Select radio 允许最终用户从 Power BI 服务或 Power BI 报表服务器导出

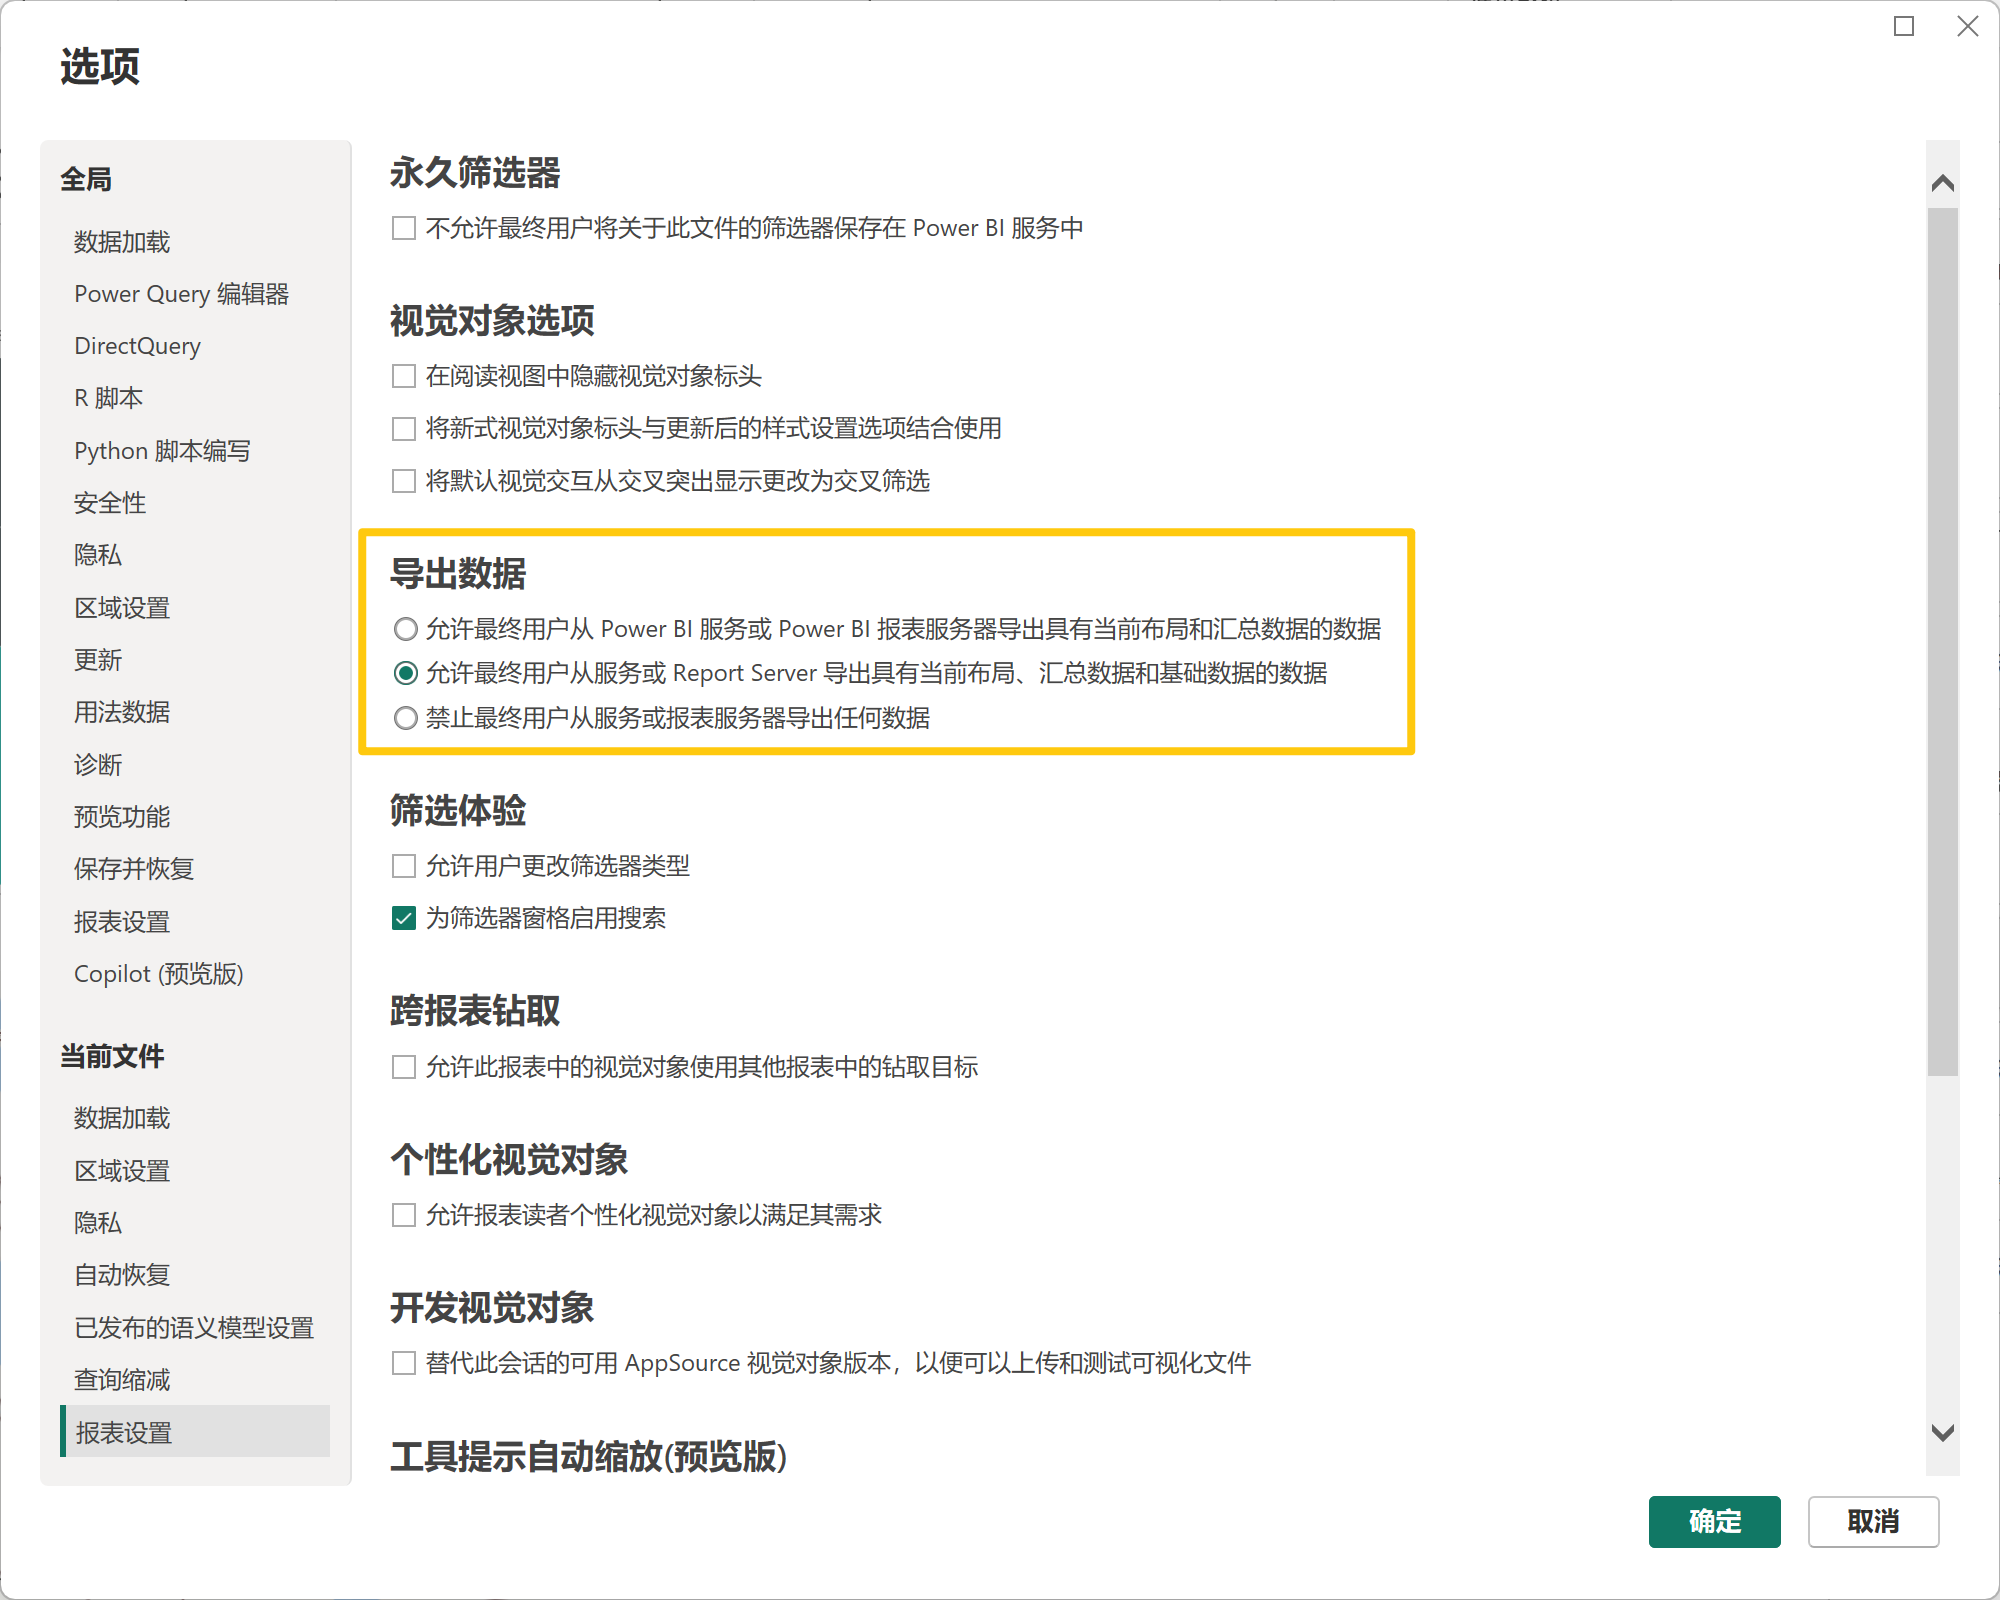click(x=405, y=629)
